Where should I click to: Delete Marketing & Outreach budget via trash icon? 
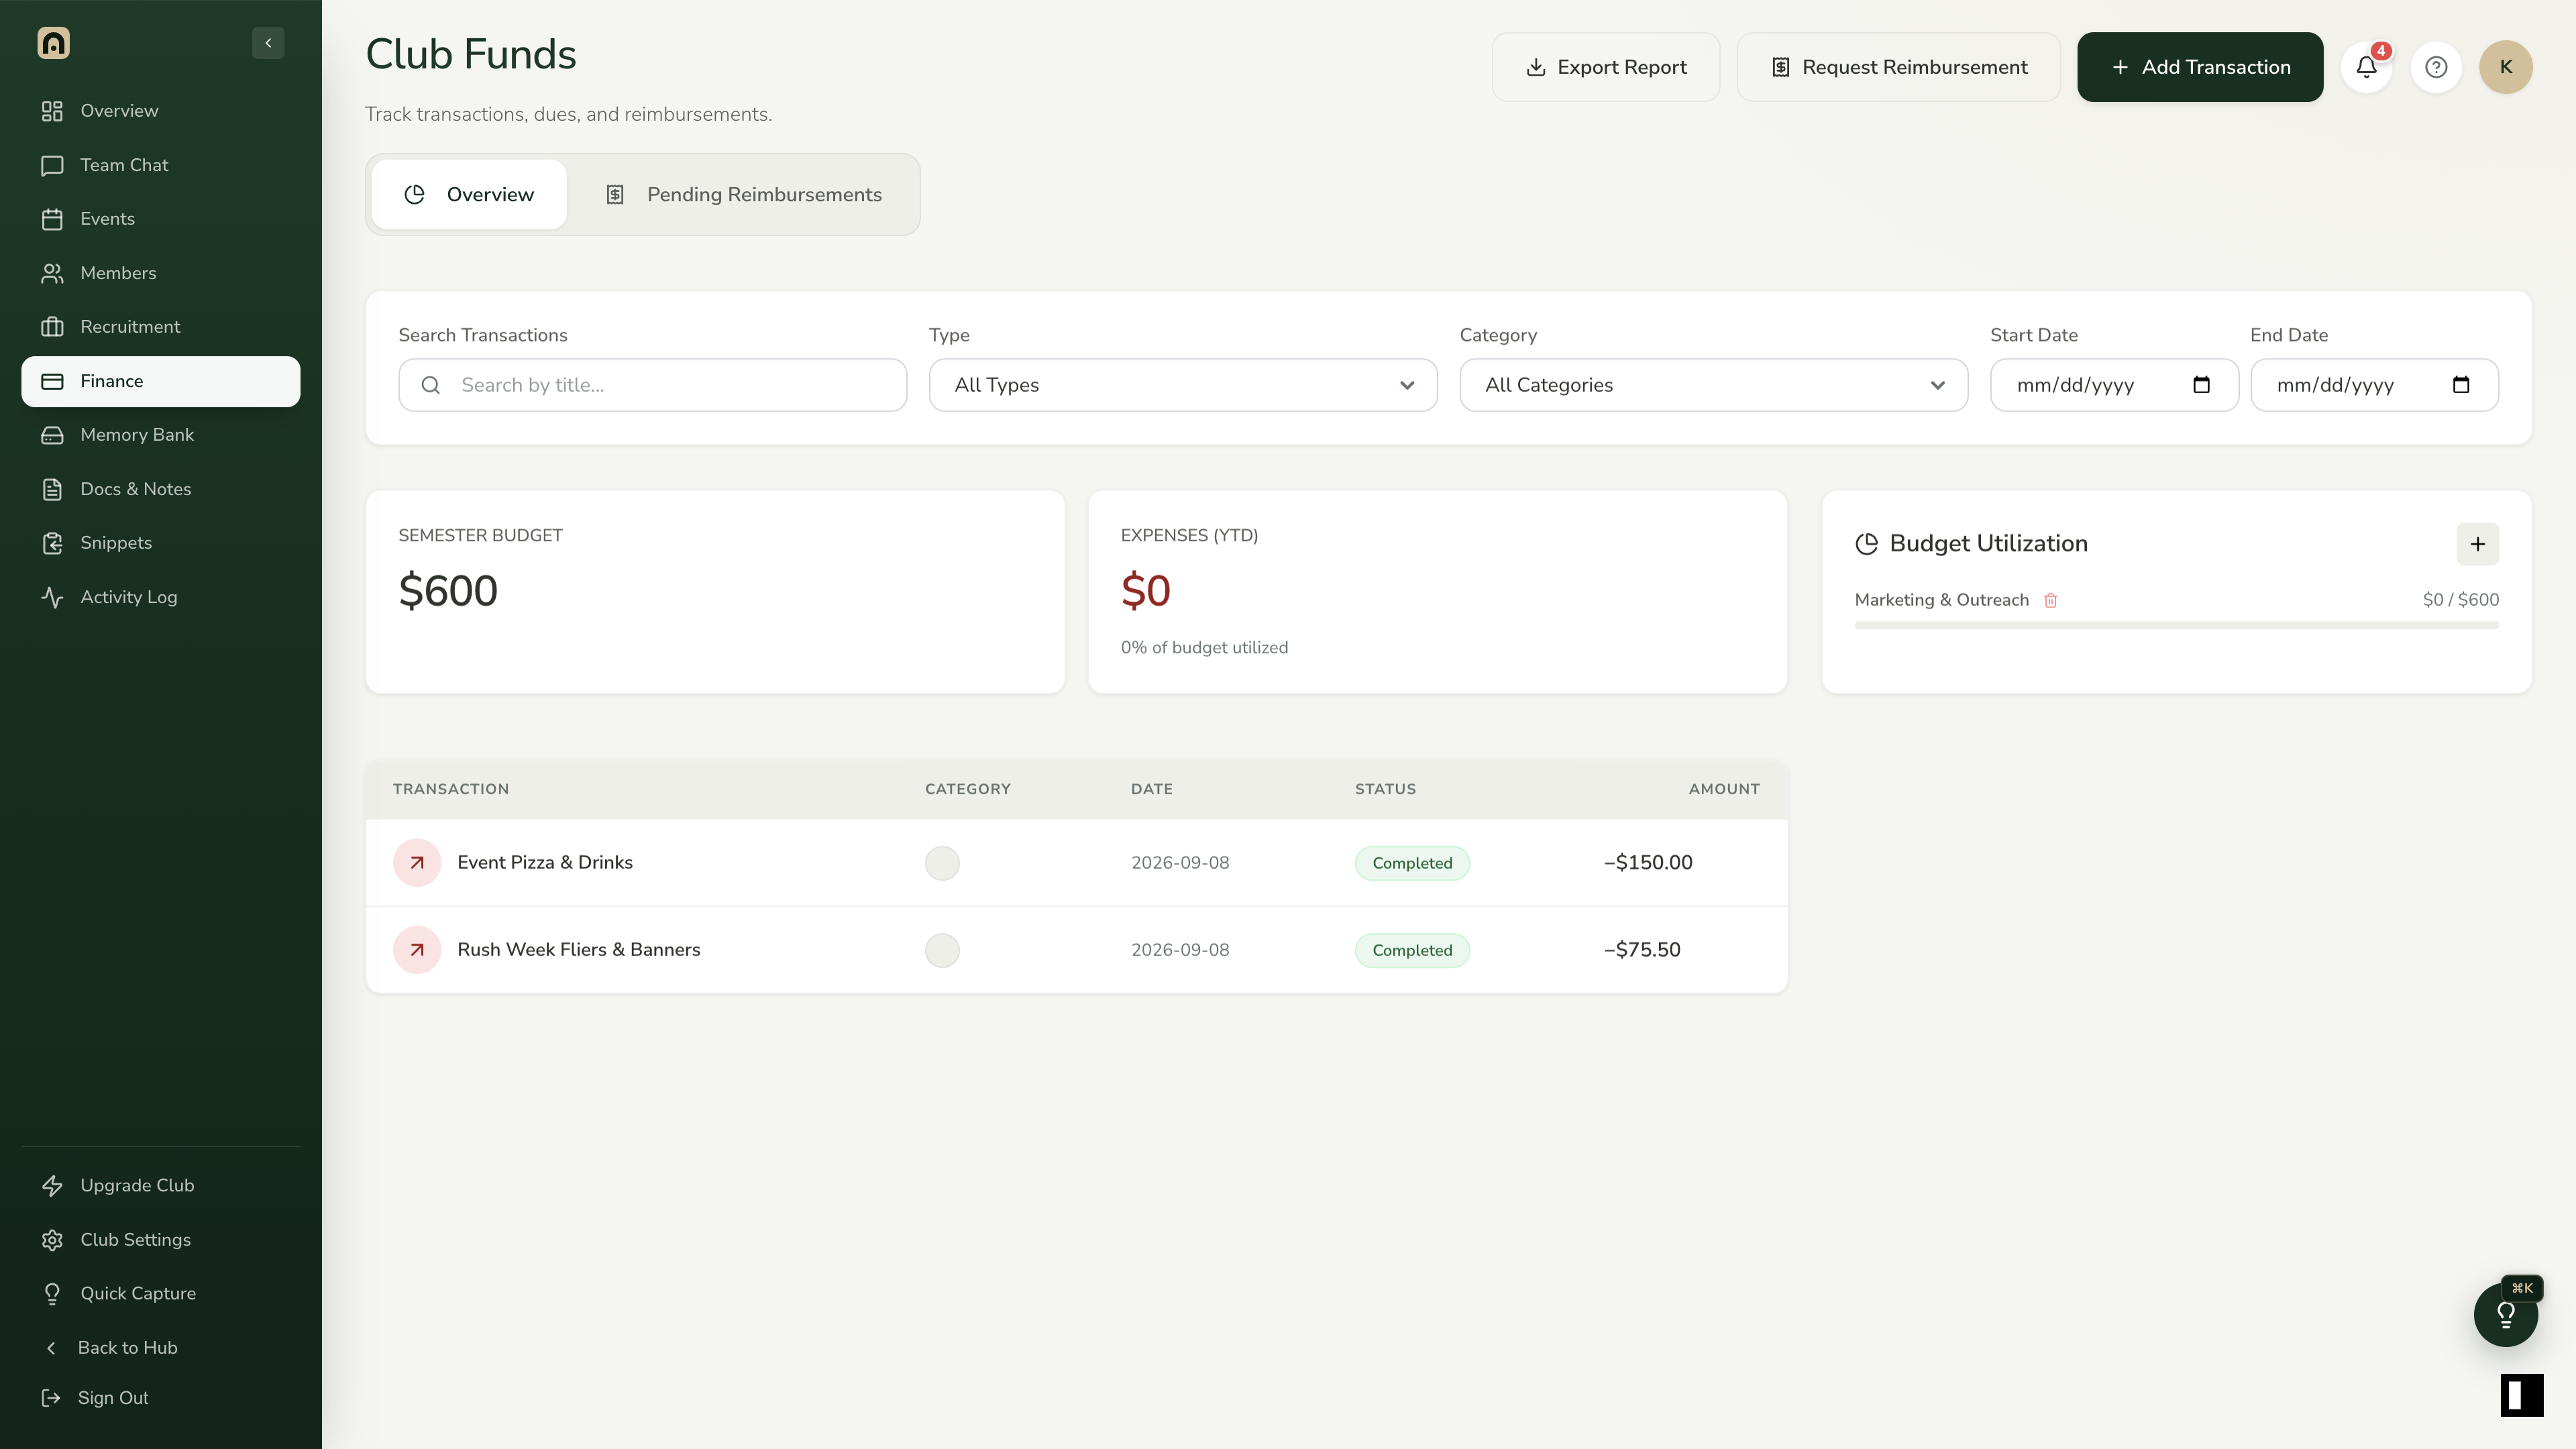pyautogui.click(x=2051, y=600)
